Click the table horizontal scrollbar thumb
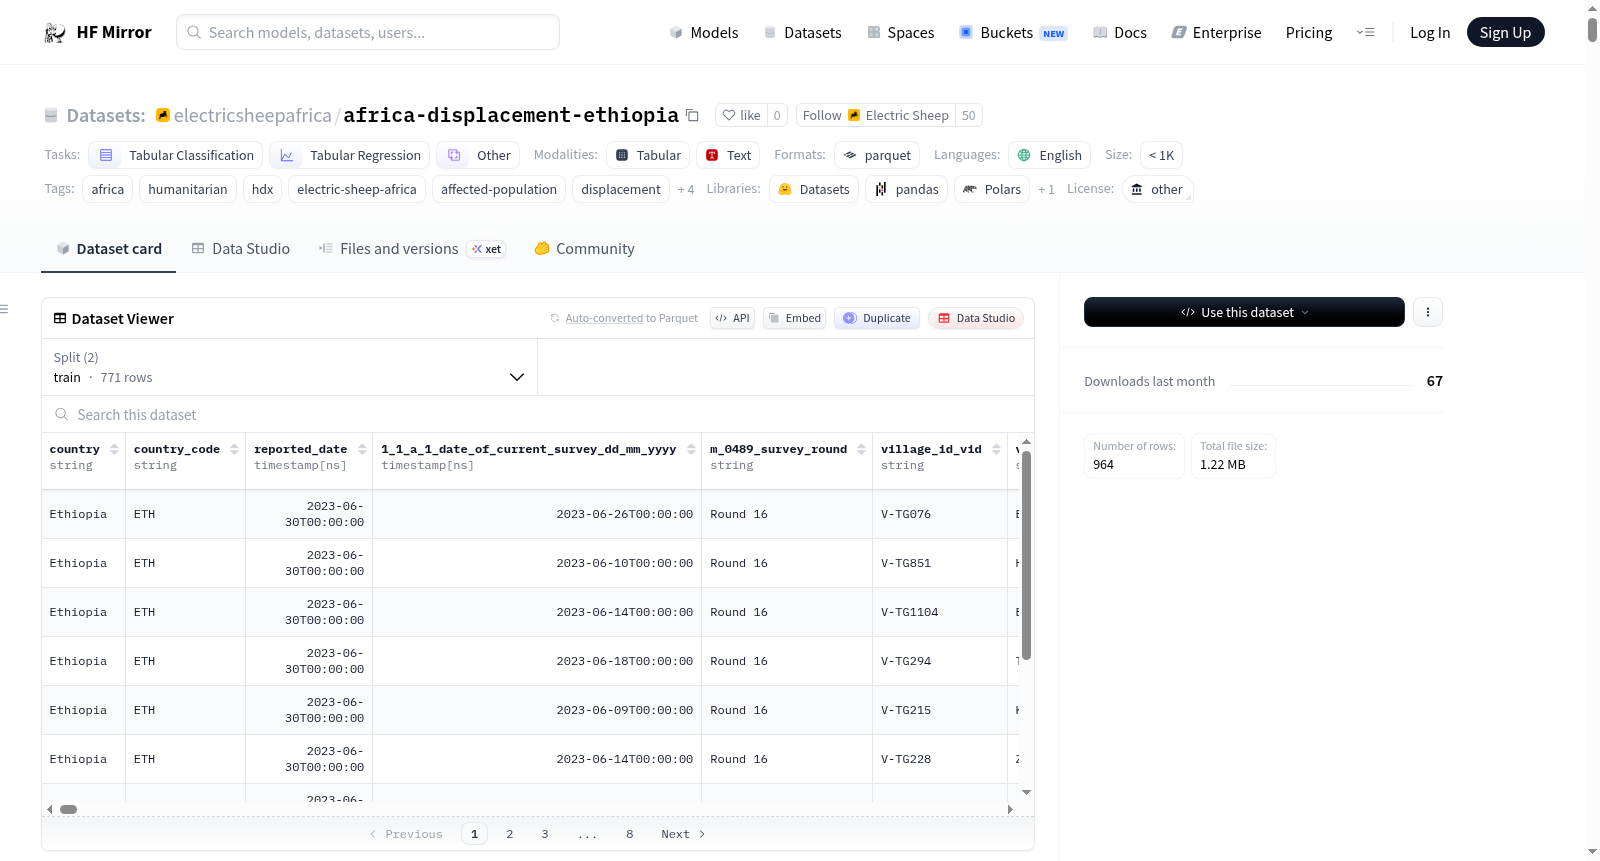1600x861 pixels. coord(69,809)
